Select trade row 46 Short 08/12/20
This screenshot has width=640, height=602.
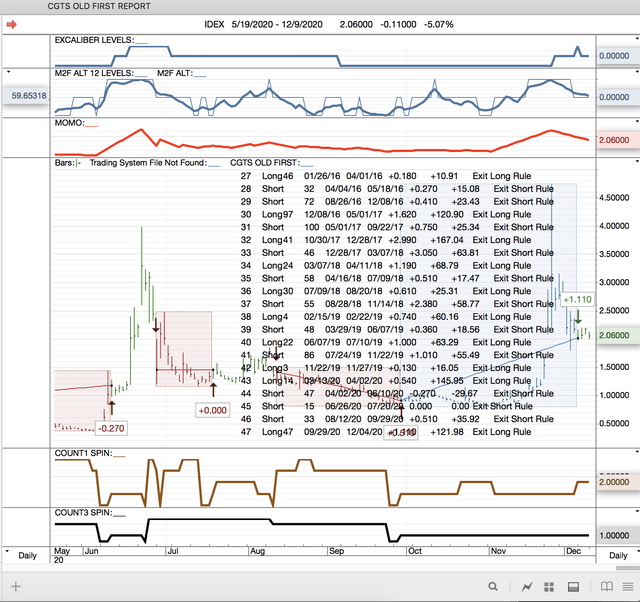[x=397, y=419]
